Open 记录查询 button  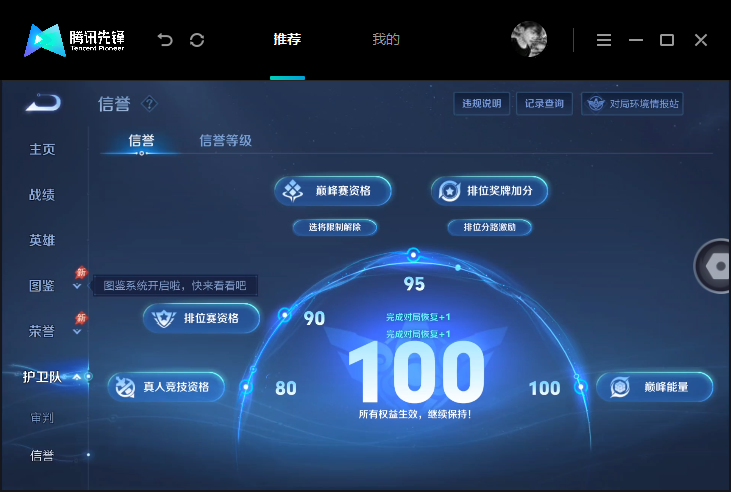(x=545, y=104)
